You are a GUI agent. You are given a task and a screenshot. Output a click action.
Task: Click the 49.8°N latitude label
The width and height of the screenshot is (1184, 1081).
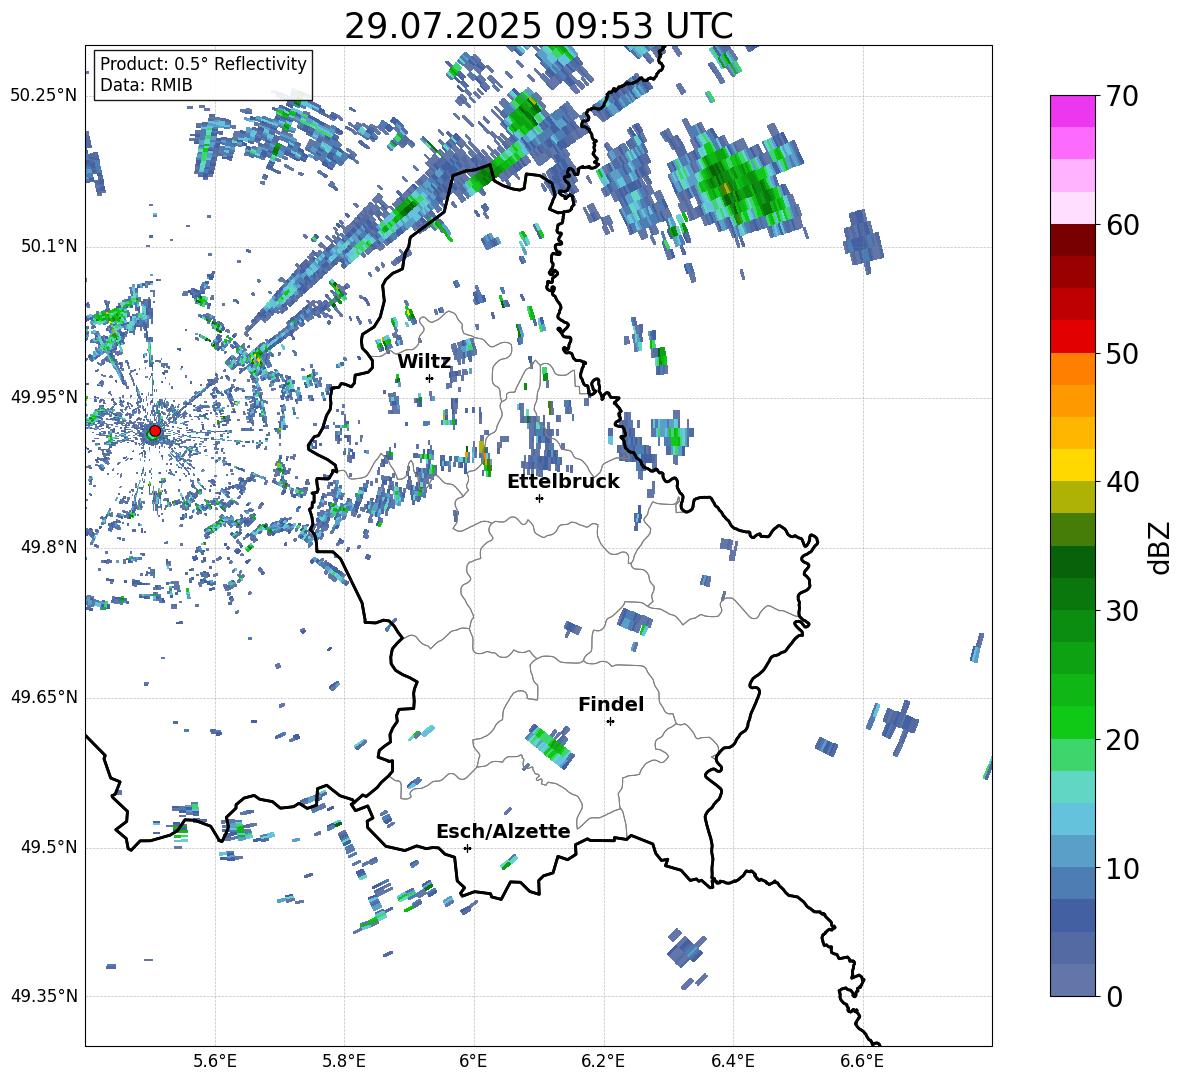pos(49,547)
